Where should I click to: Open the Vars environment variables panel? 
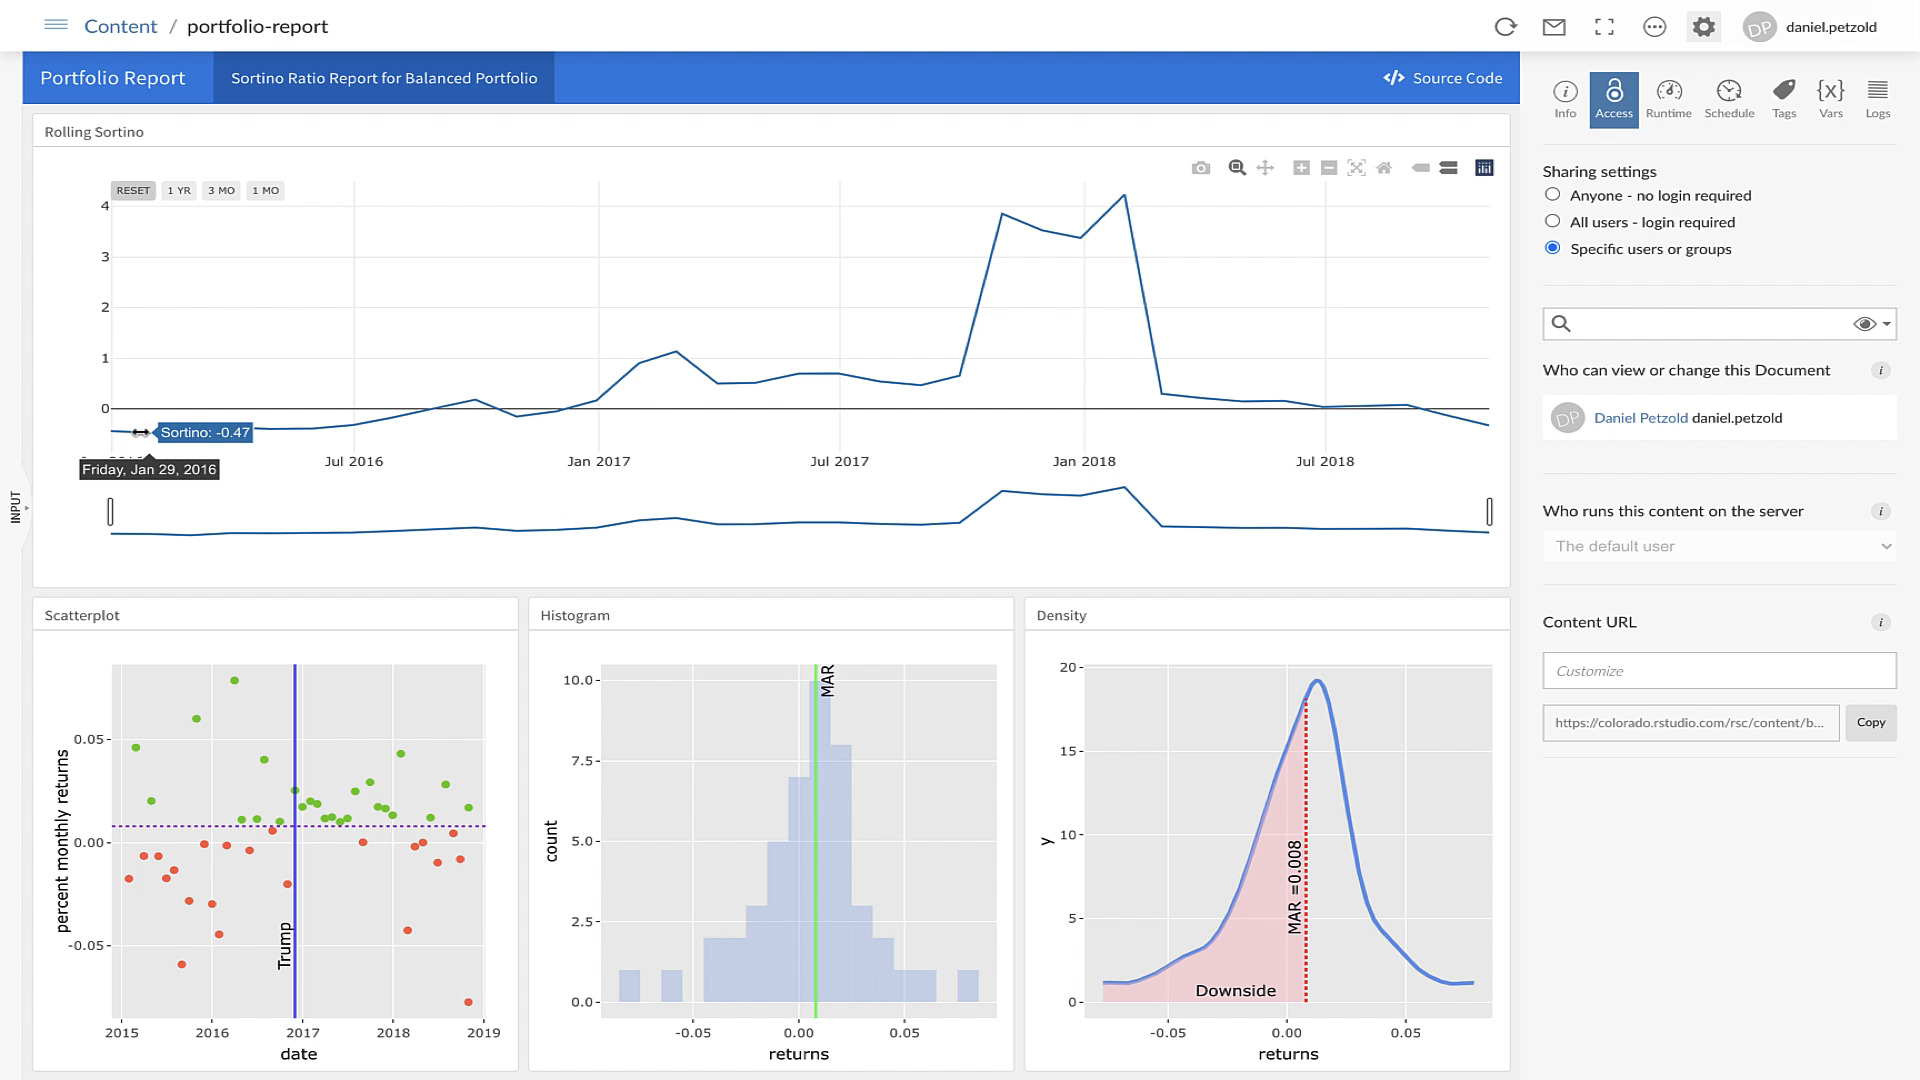[x=1830, y=99]
